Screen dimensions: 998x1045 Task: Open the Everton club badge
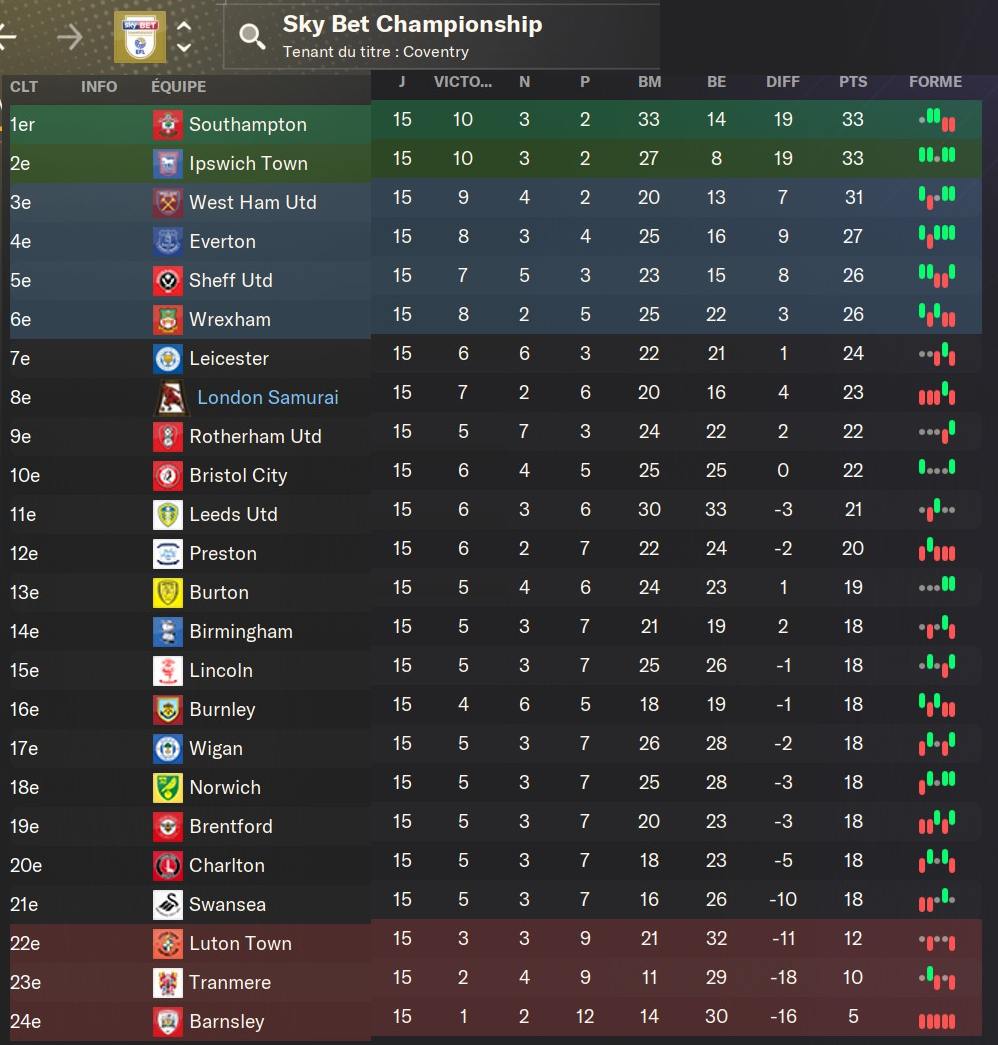167,242
